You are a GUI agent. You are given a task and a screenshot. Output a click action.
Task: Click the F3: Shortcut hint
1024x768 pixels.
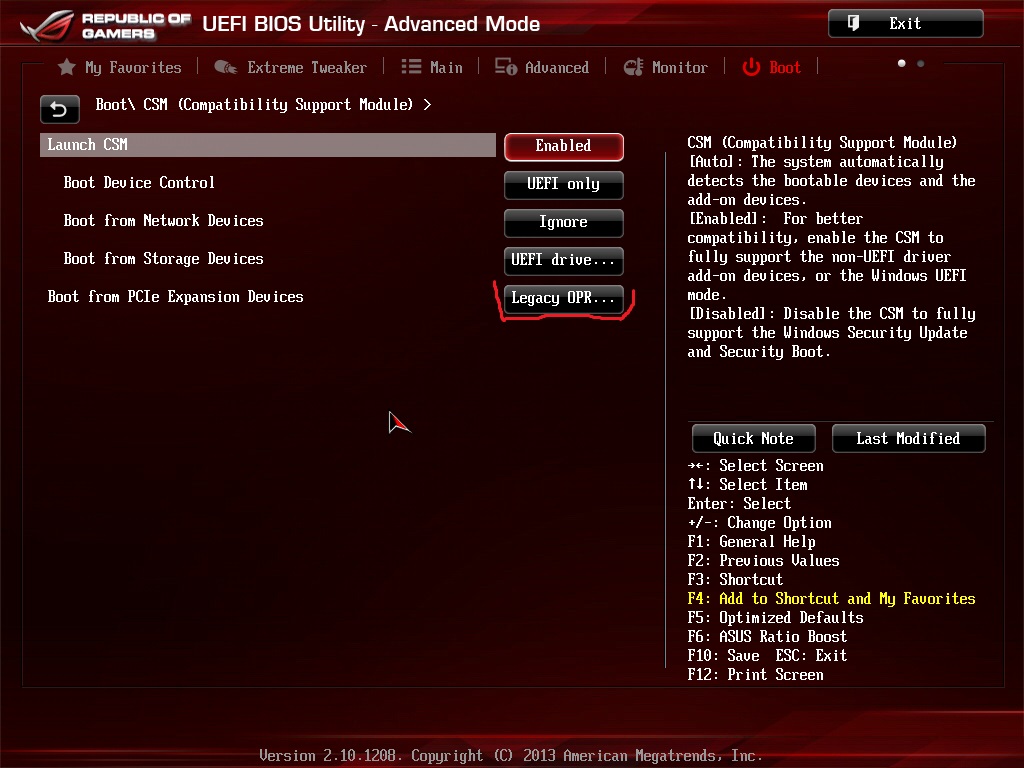735,579
